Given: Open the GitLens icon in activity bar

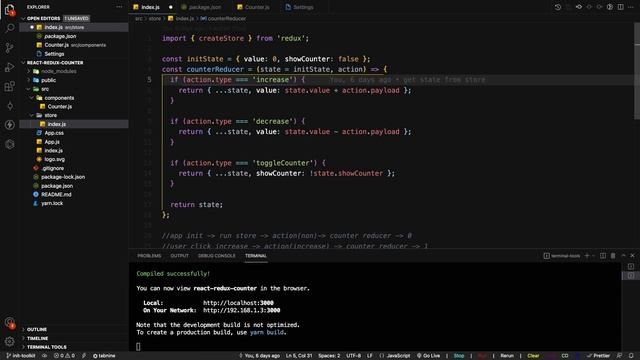Looking at the screenshot, I should pos(9,106).
